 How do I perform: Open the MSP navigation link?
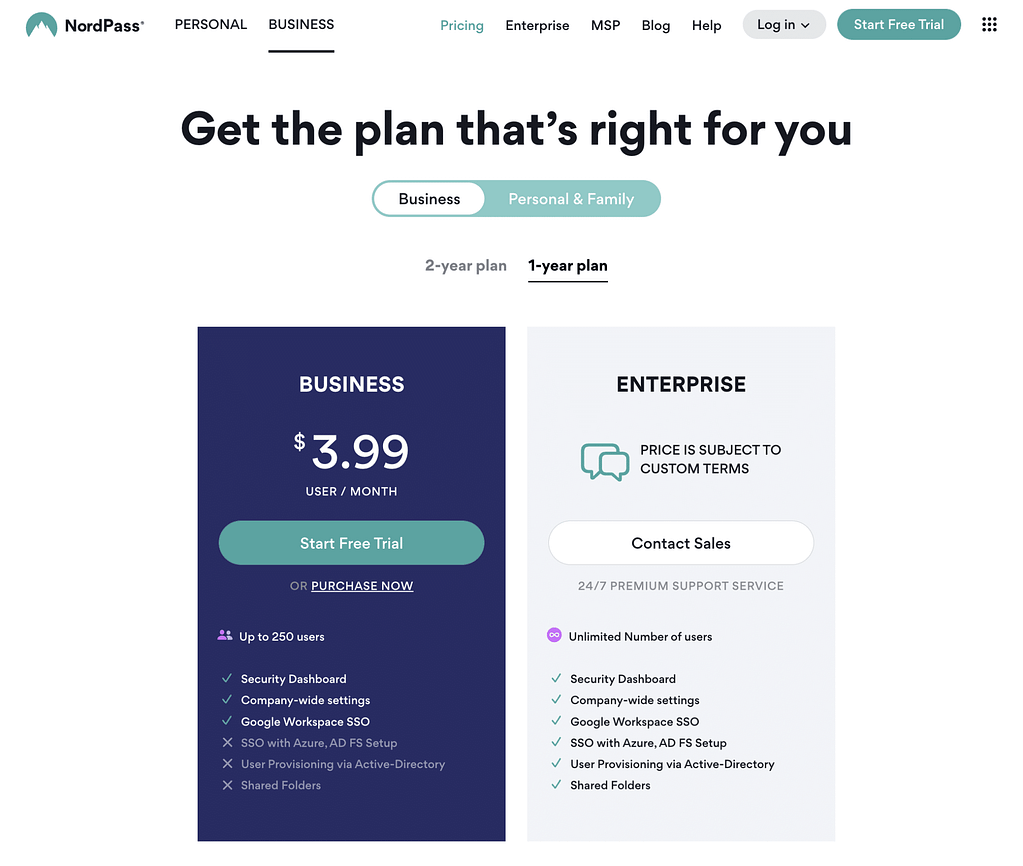point(605,25)
